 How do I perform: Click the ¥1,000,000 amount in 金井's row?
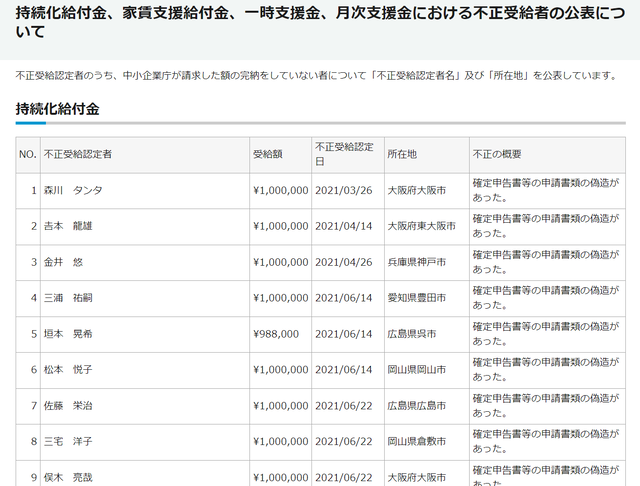pos(281,262)
